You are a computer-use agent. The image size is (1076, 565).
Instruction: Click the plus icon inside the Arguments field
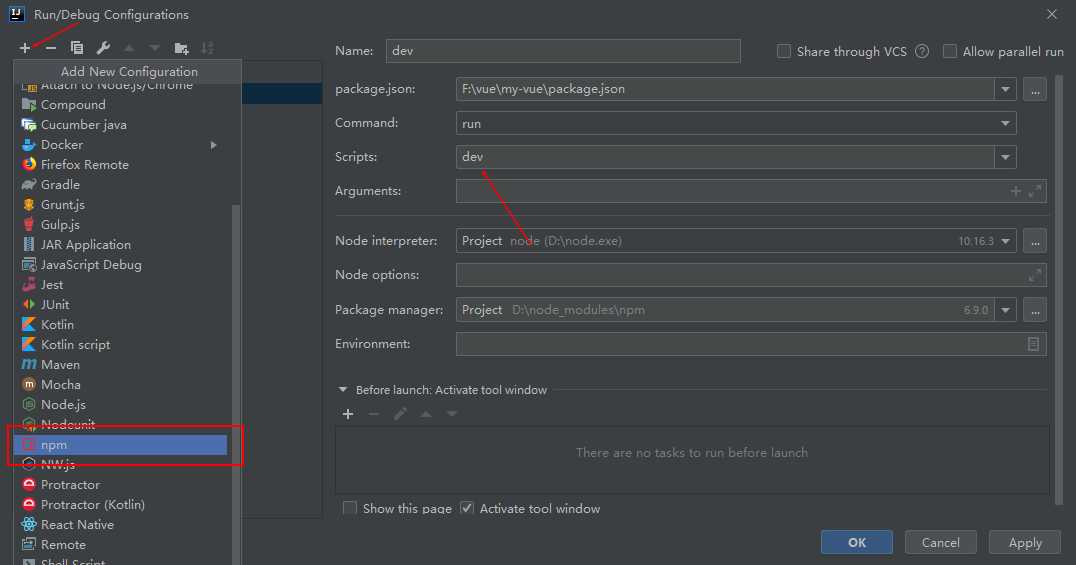pos(1016,191)
